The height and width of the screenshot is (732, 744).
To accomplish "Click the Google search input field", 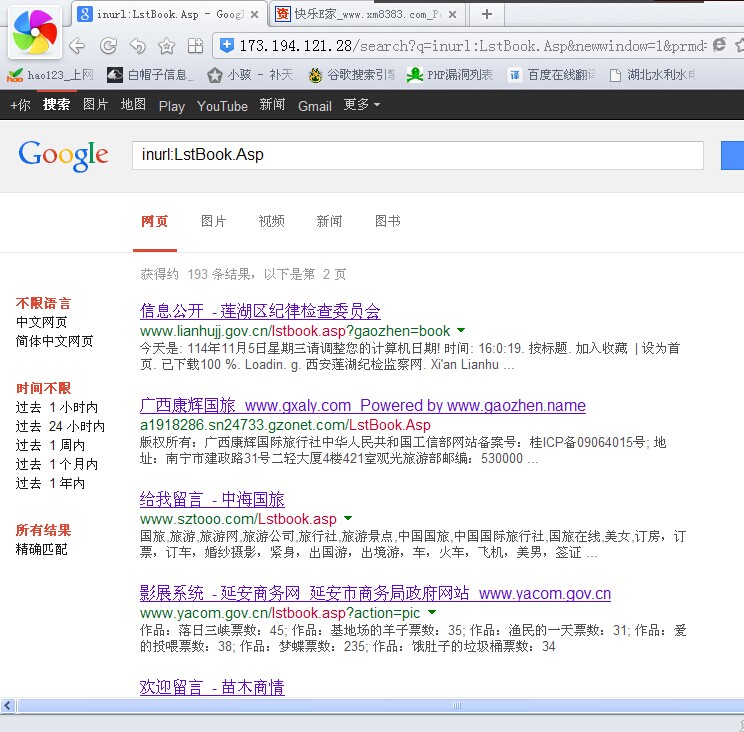I will 418,155.
